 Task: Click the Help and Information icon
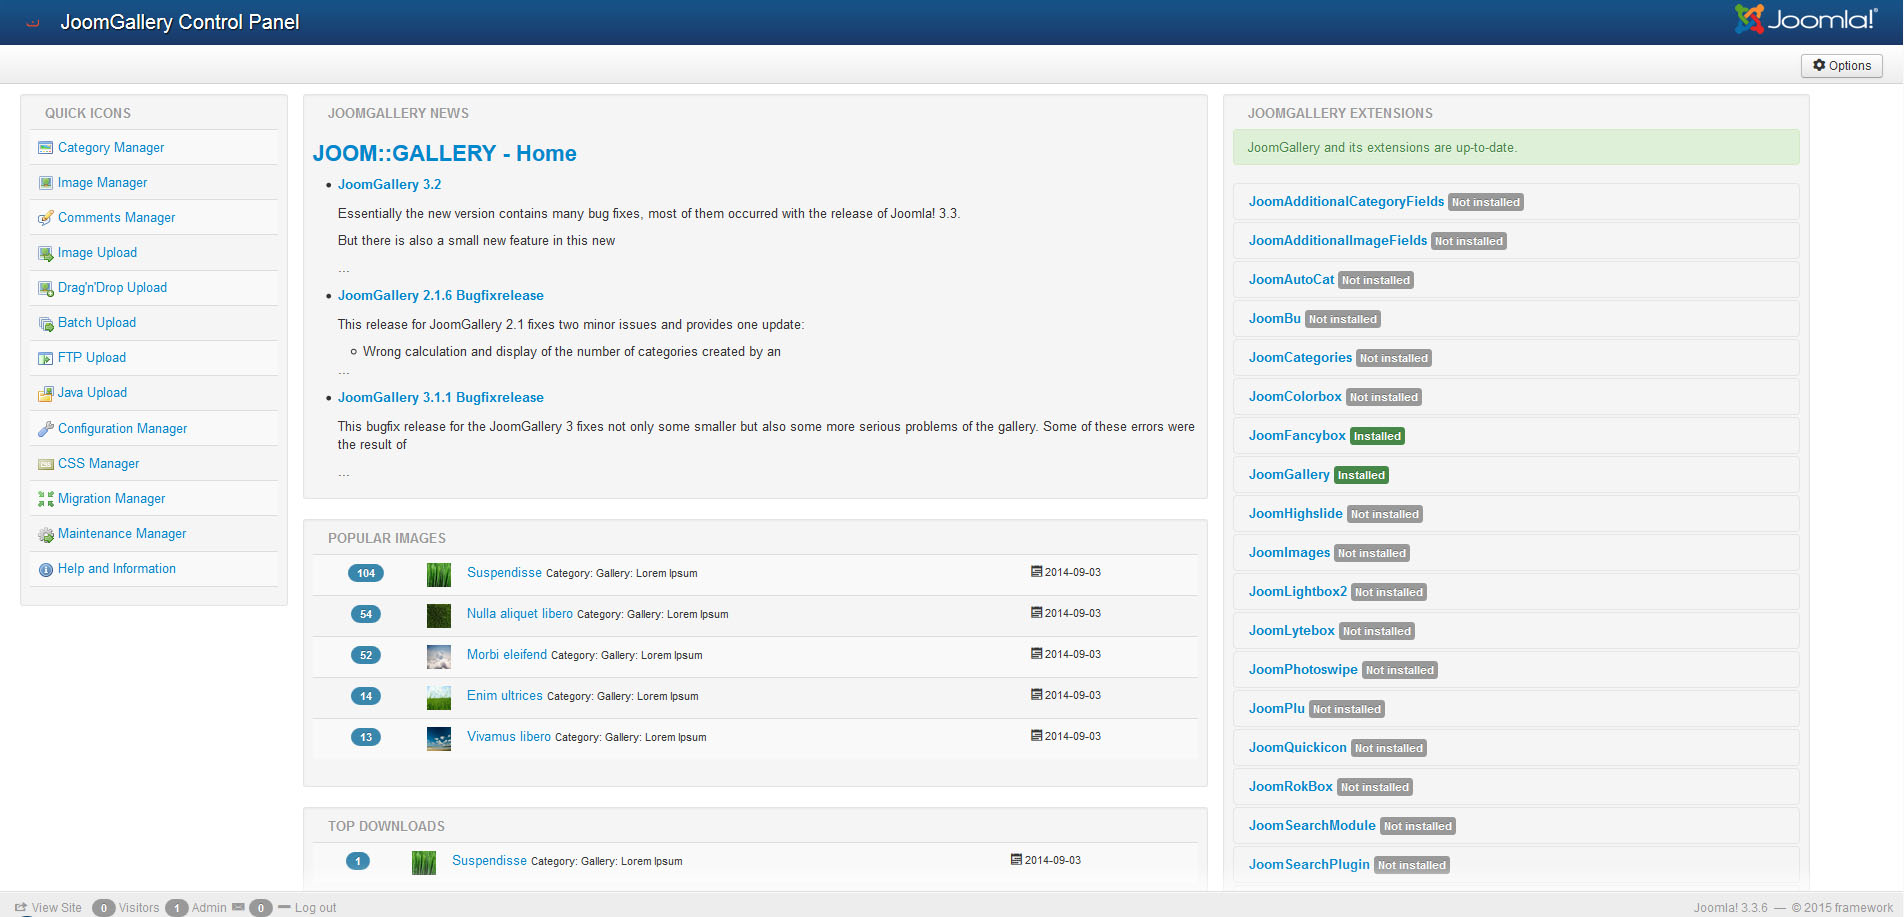tap(45, 569)
